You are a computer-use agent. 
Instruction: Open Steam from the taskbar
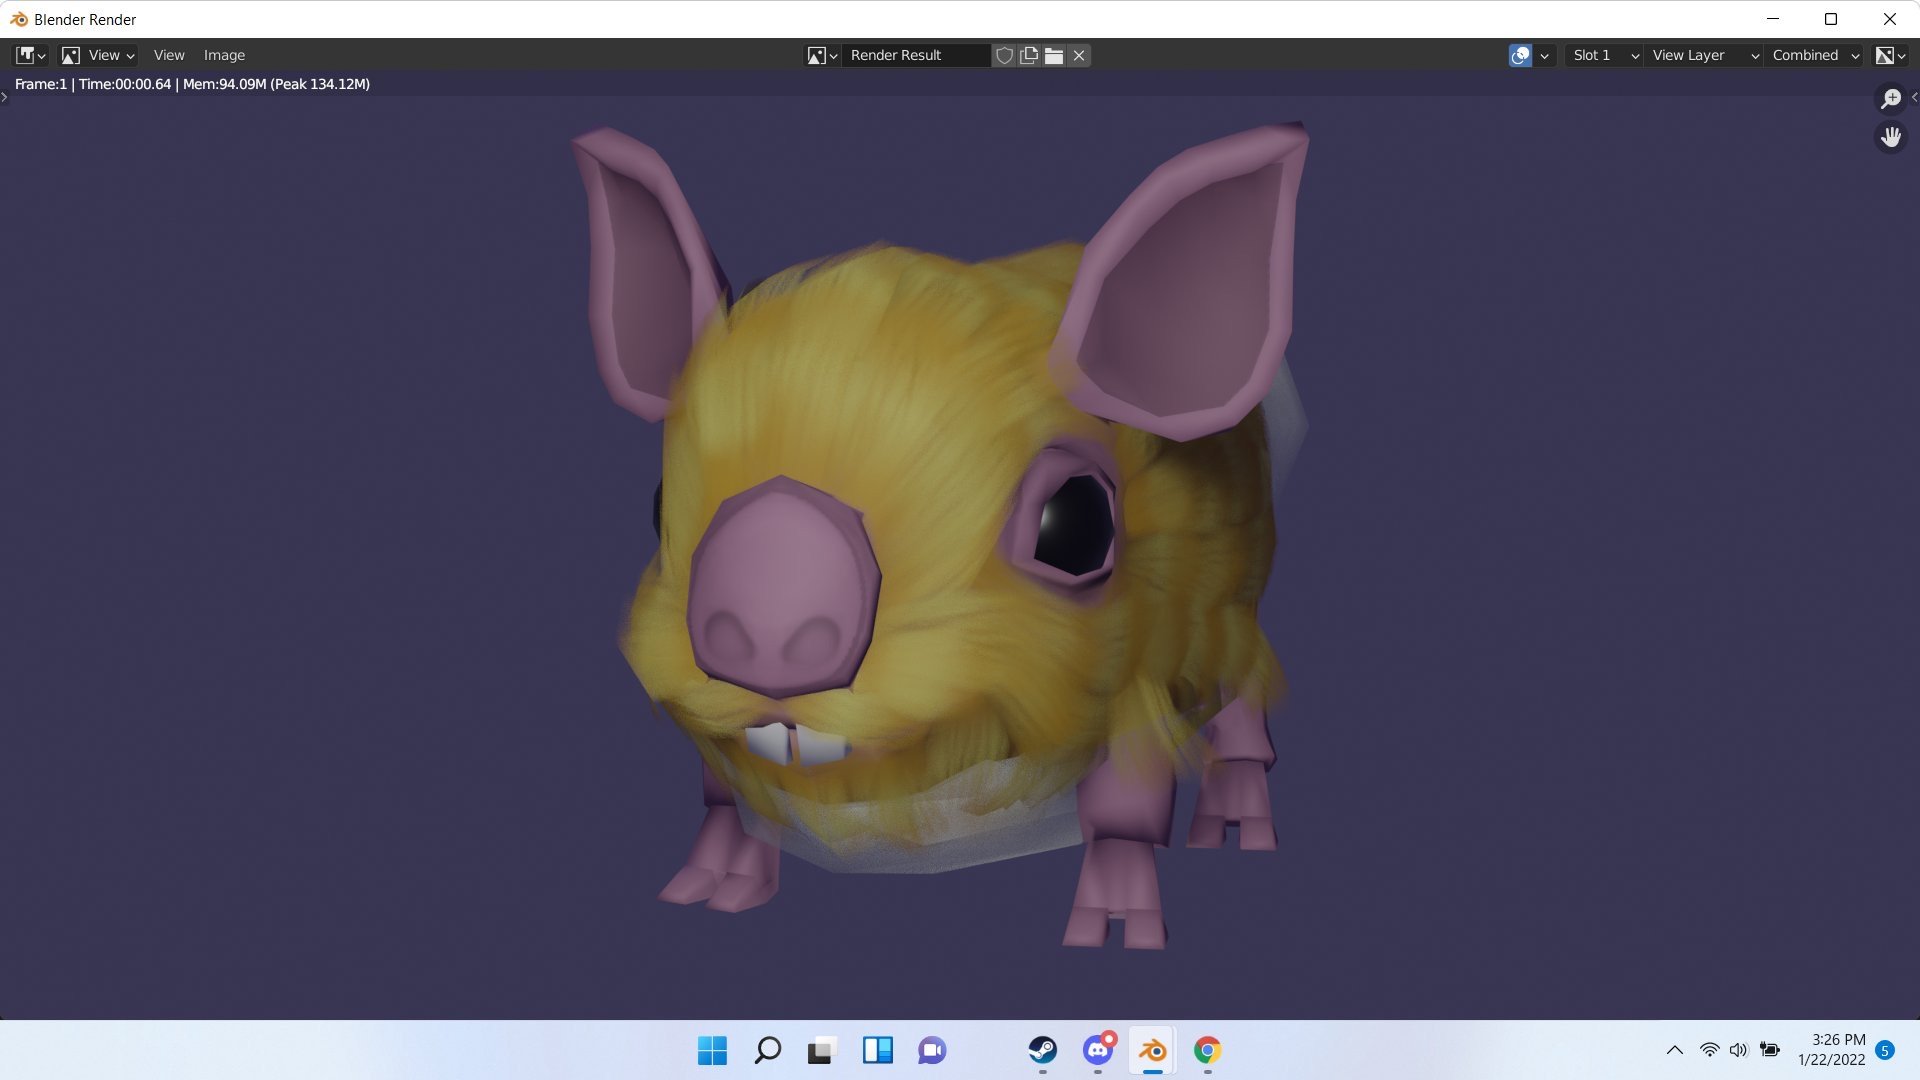1042,1050
